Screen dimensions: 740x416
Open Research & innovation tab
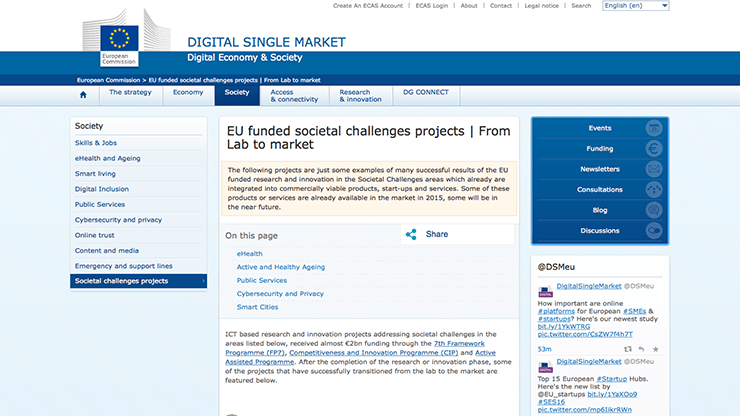[360, 96]
